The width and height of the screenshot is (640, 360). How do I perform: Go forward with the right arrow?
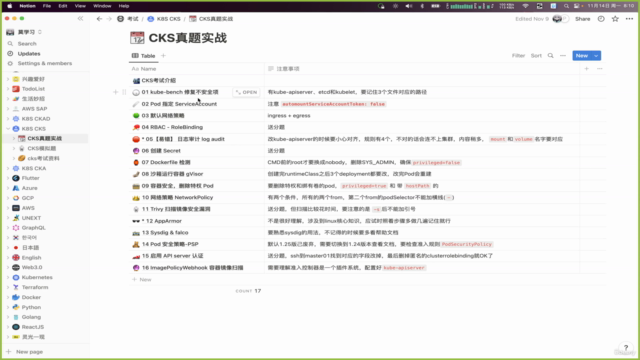tap(109, 19)
